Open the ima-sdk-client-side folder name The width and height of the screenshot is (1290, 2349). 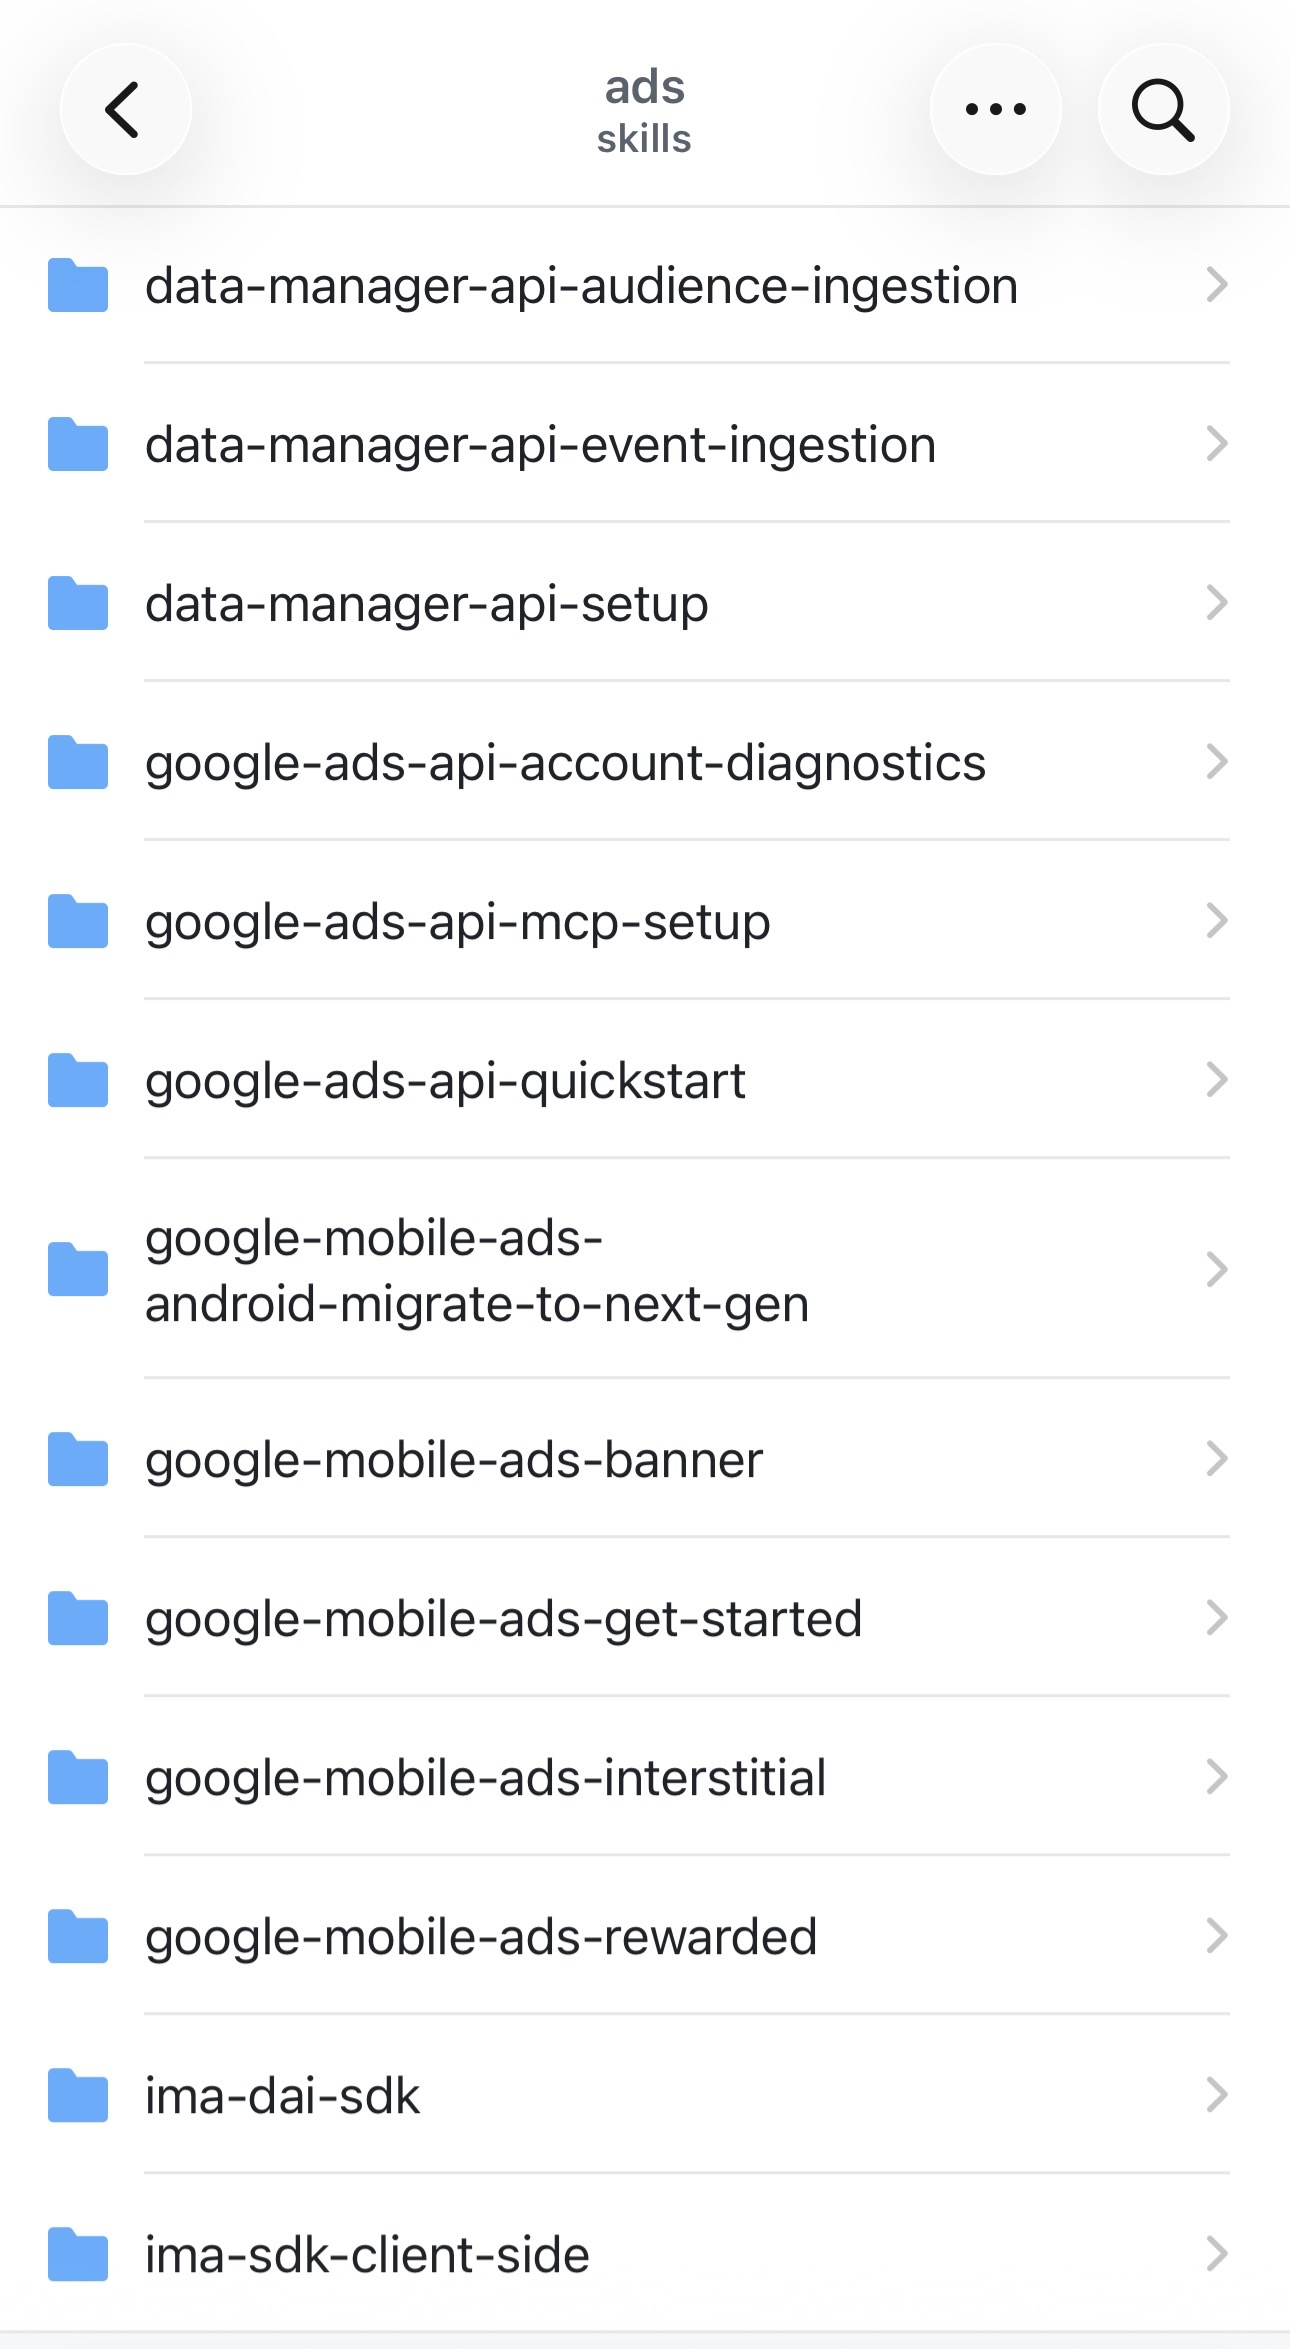(x=367, y=2256)
